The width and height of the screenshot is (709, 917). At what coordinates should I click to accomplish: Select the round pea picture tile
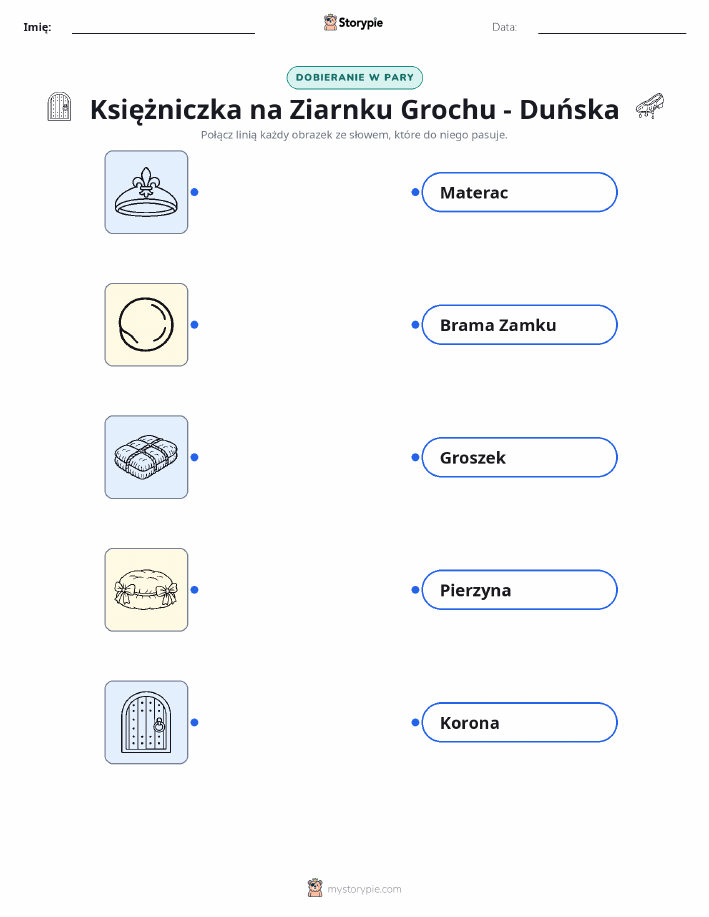point(146,325)
